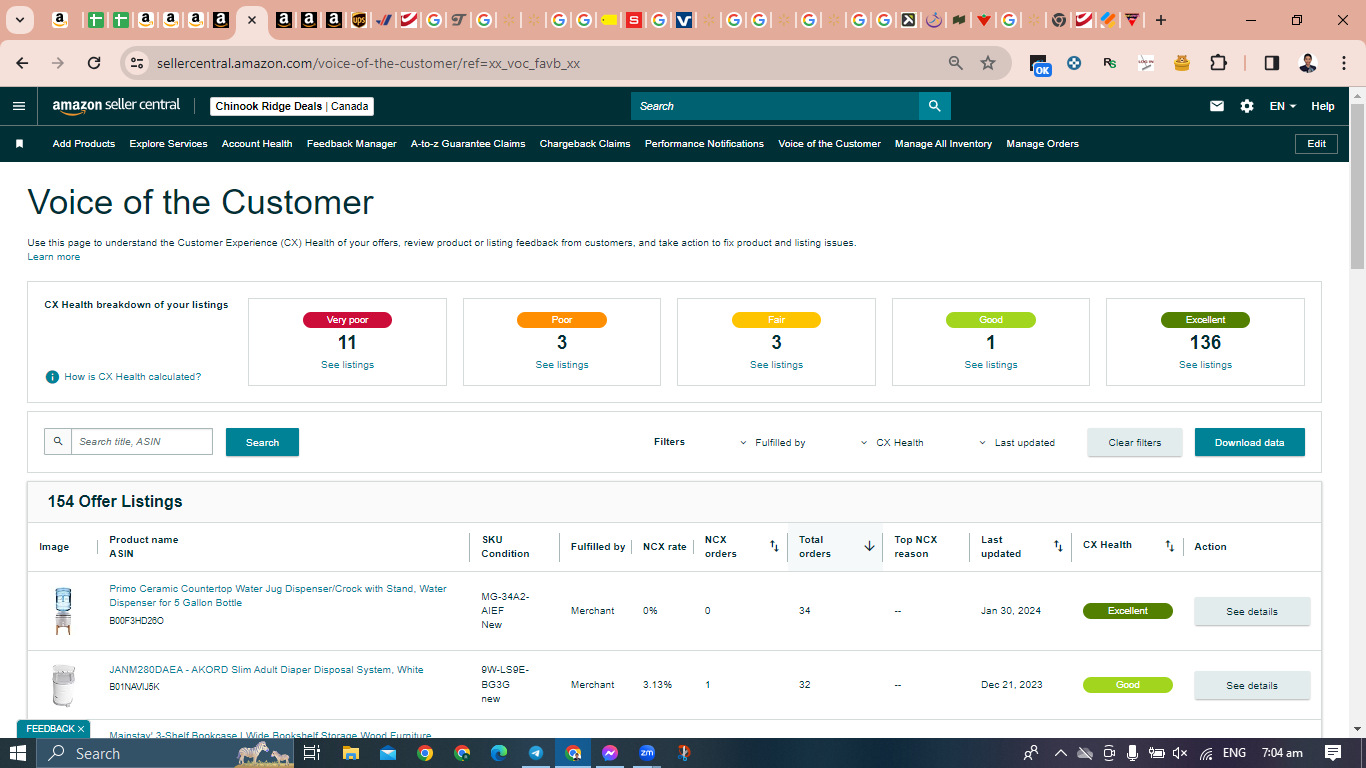Click the ASIN text B00F3HD26O

136,621
